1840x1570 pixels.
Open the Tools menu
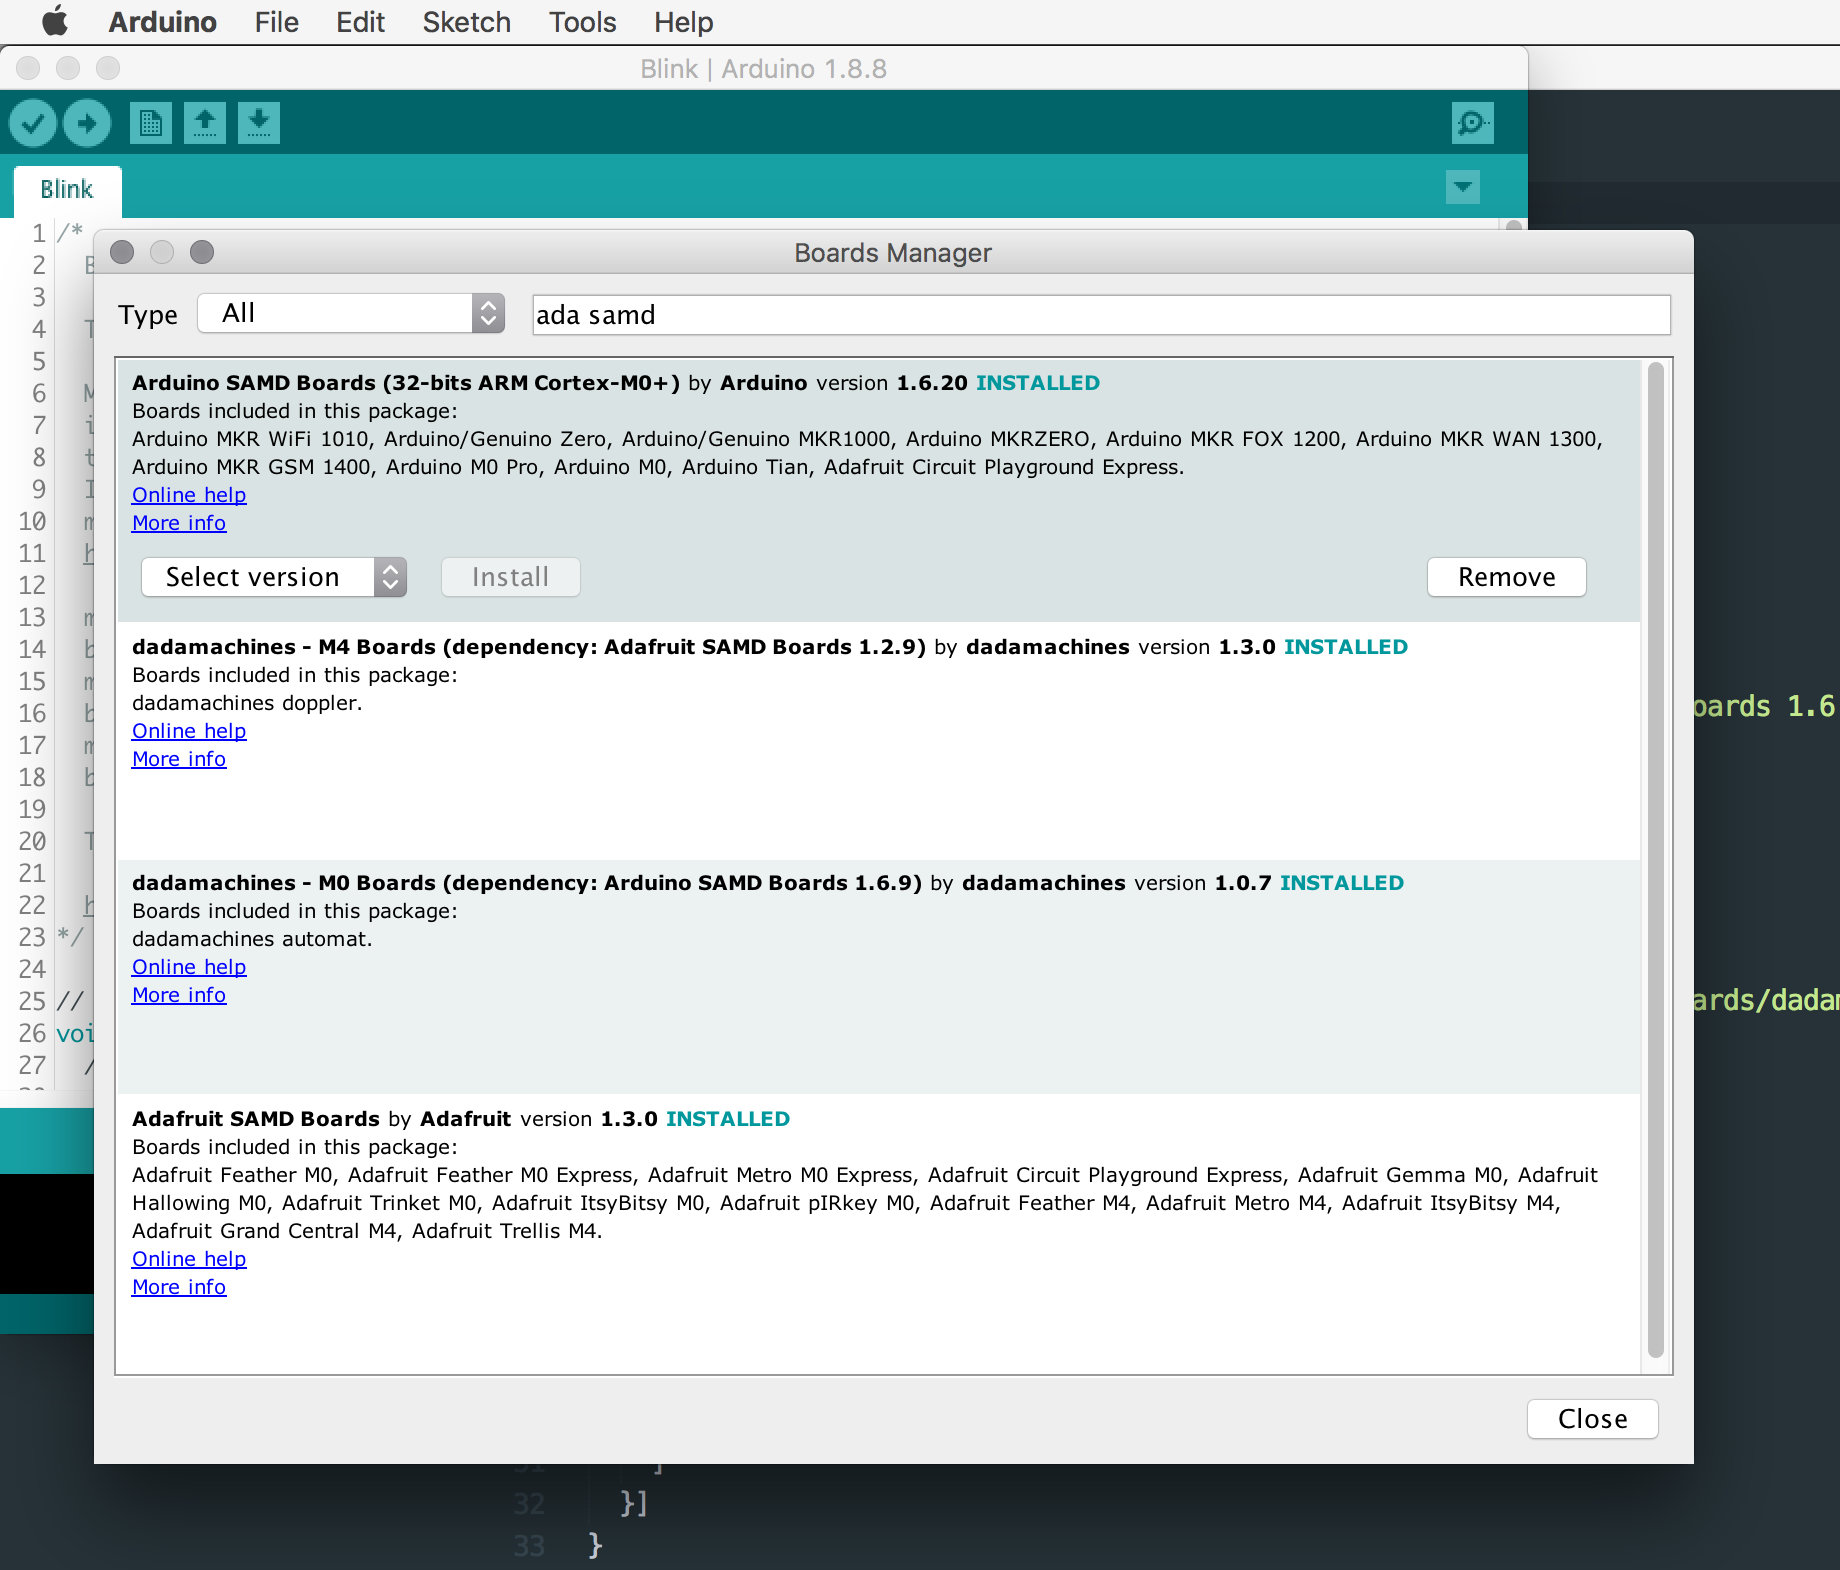tap(582, 22)
